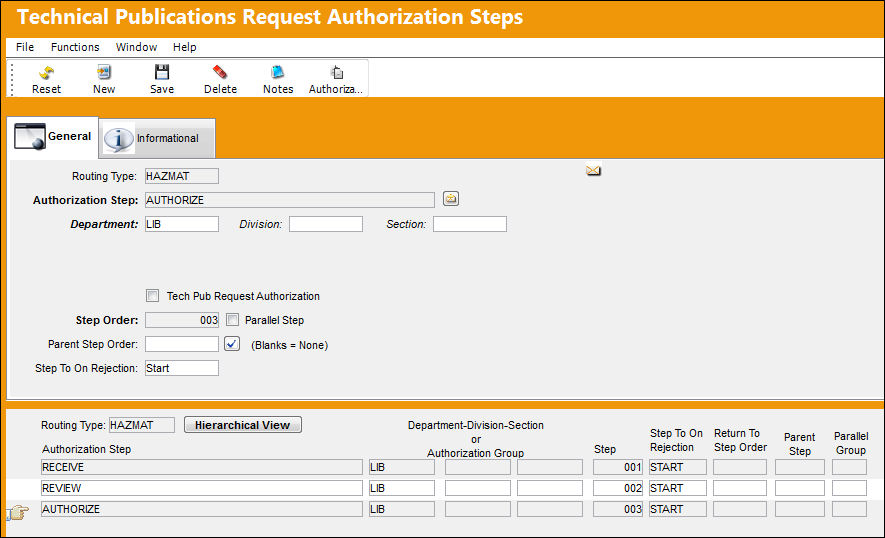Click the Step To On Rejection column header

point(676,440)
